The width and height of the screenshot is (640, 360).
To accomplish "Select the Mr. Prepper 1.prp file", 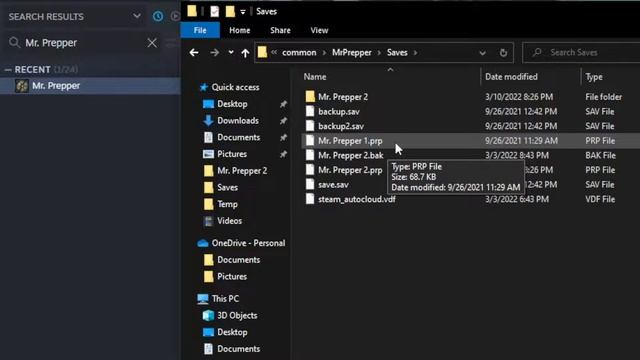I will pyautogui.click(x=350, y=141).
